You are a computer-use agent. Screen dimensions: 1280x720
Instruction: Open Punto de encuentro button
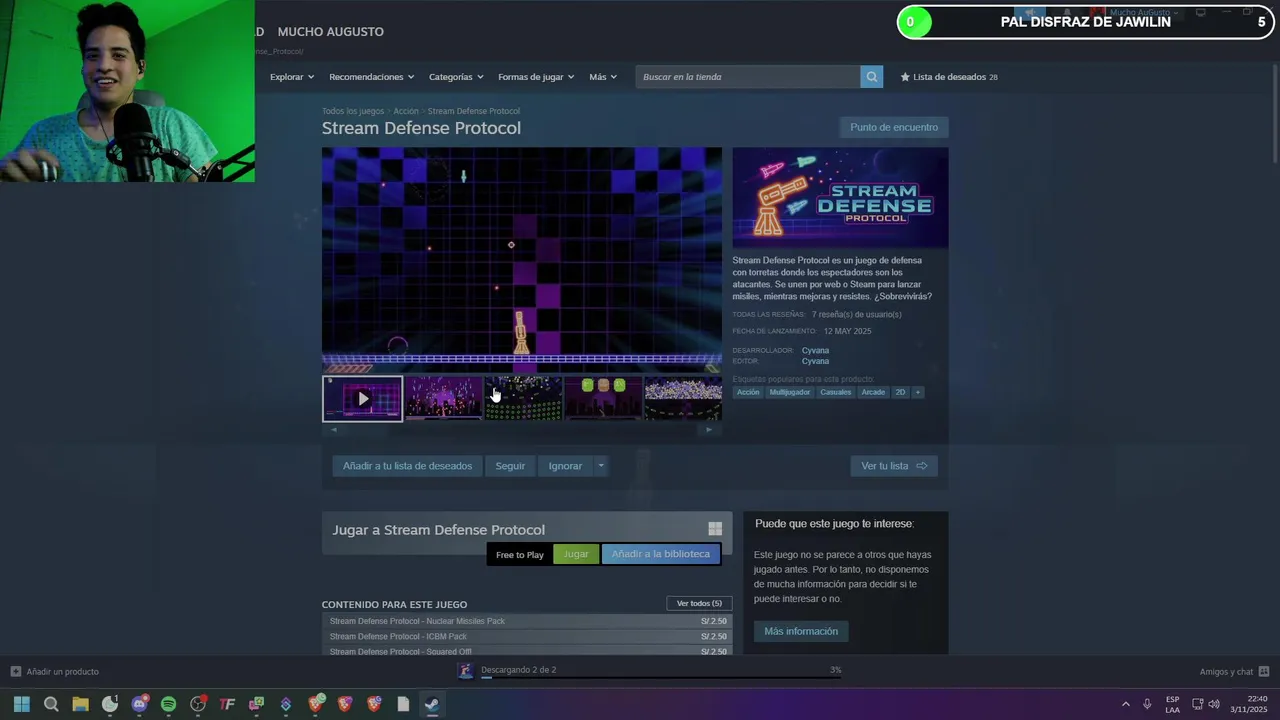[894, 127]
